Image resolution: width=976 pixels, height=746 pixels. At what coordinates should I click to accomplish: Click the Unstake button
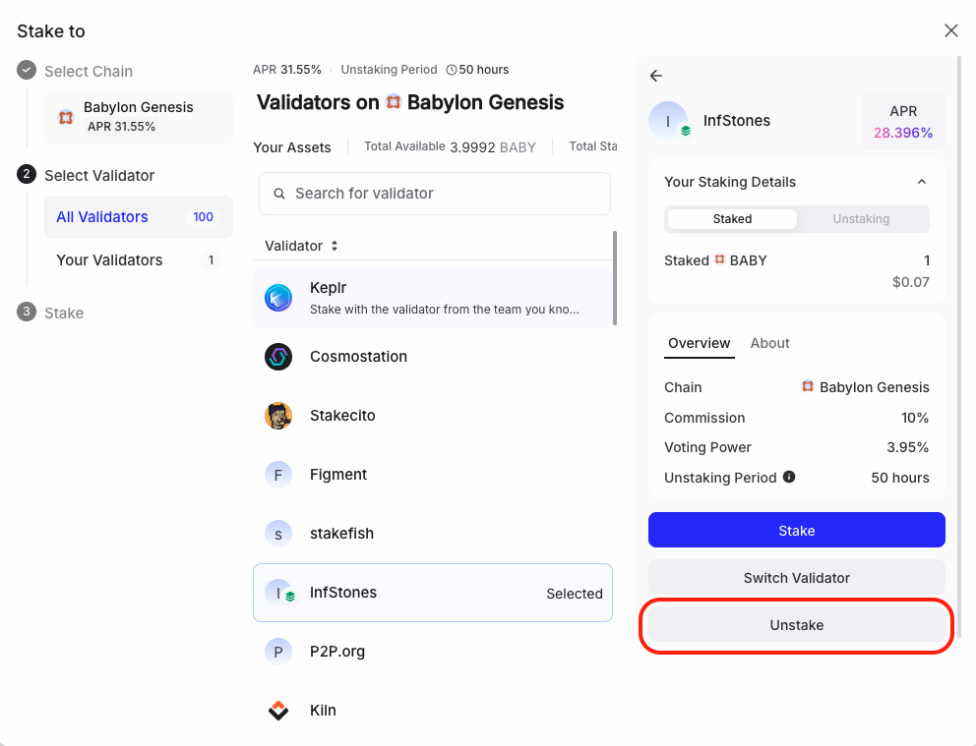(x=796, y=625)
